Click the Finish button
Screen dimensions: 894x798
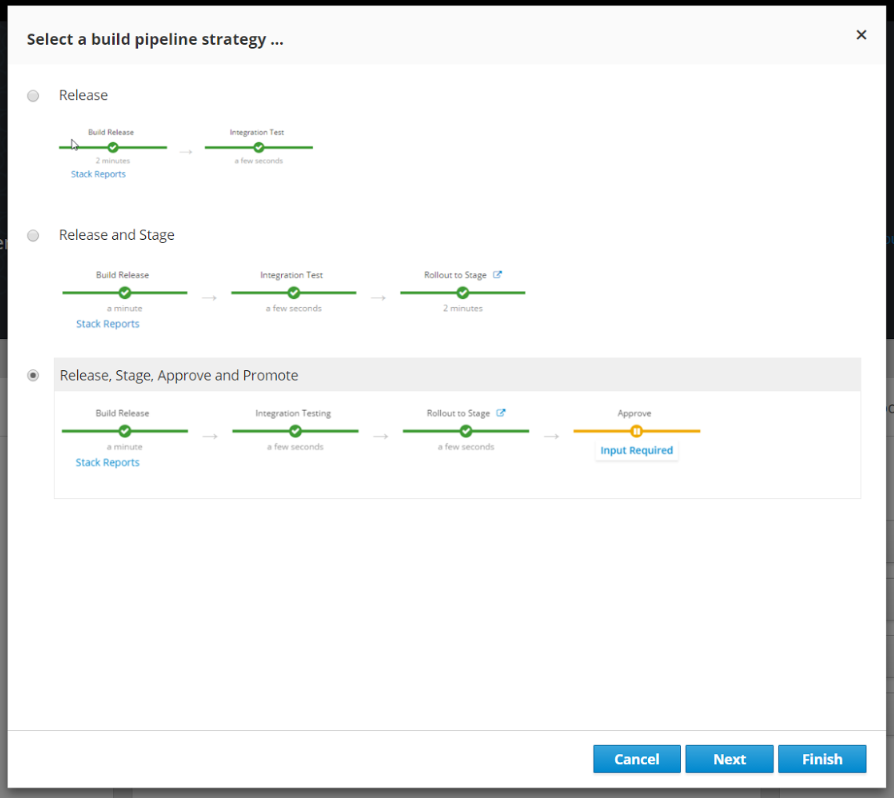coord(822,759)
